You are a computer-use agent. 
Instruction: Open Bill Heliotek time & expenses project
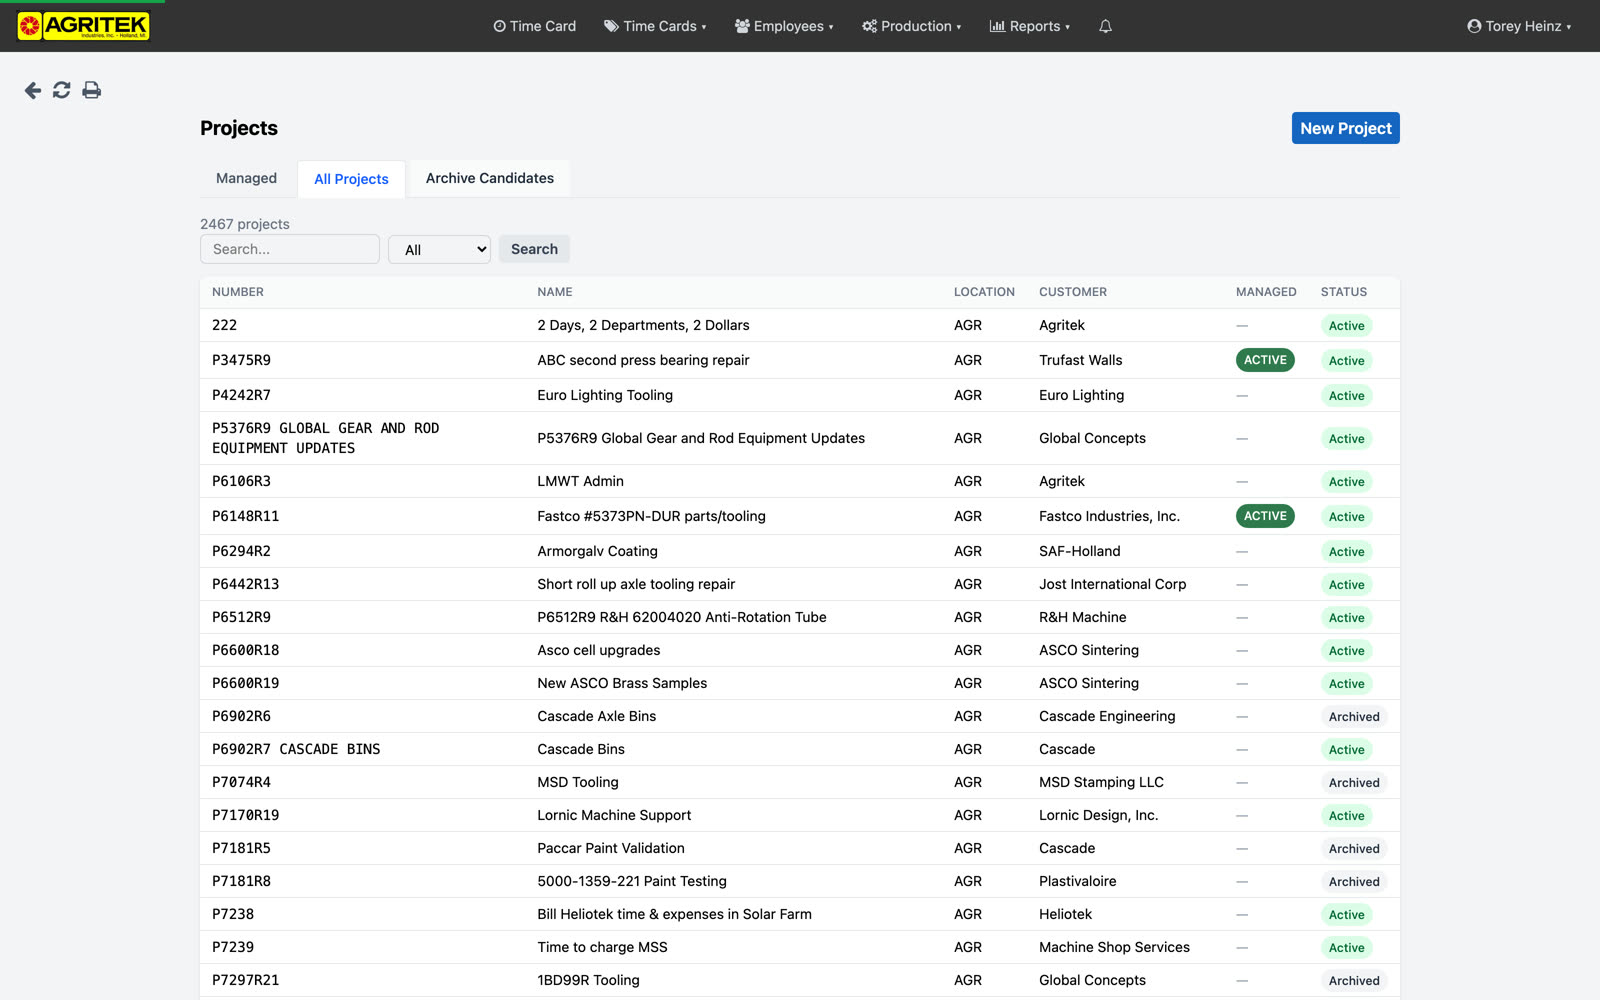pyautogui.click(x=674, y=914)
